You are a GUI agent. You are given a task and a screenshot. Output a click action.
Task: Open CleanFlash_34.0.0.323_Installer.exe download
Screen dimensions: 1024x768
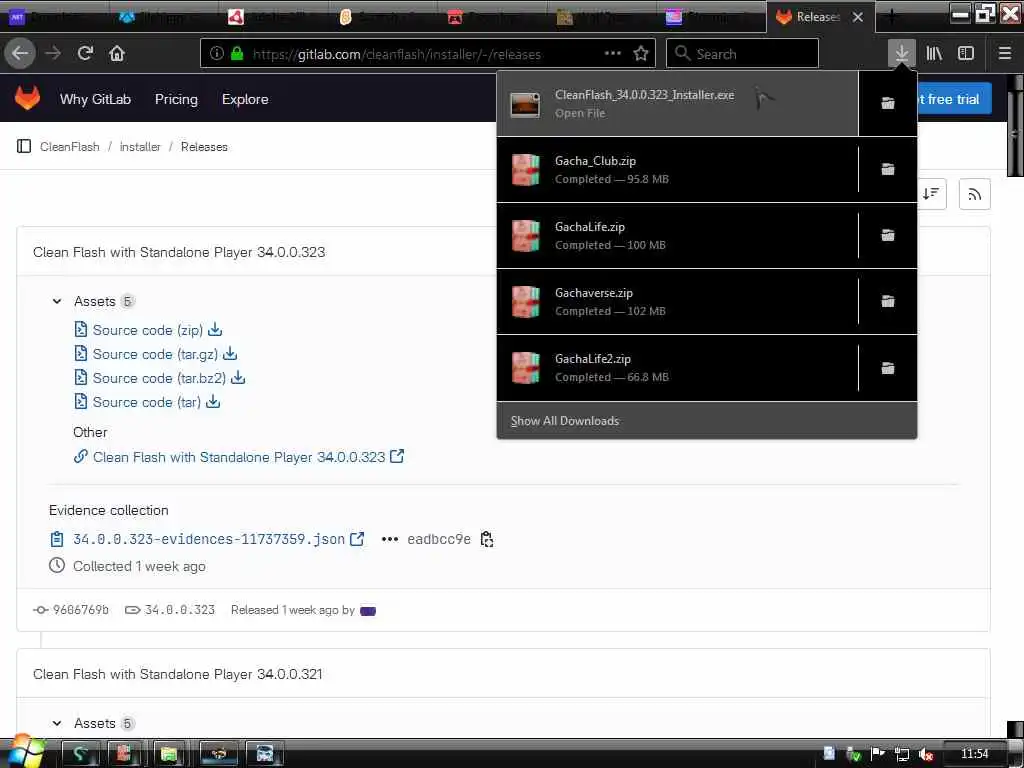point(678,103)
